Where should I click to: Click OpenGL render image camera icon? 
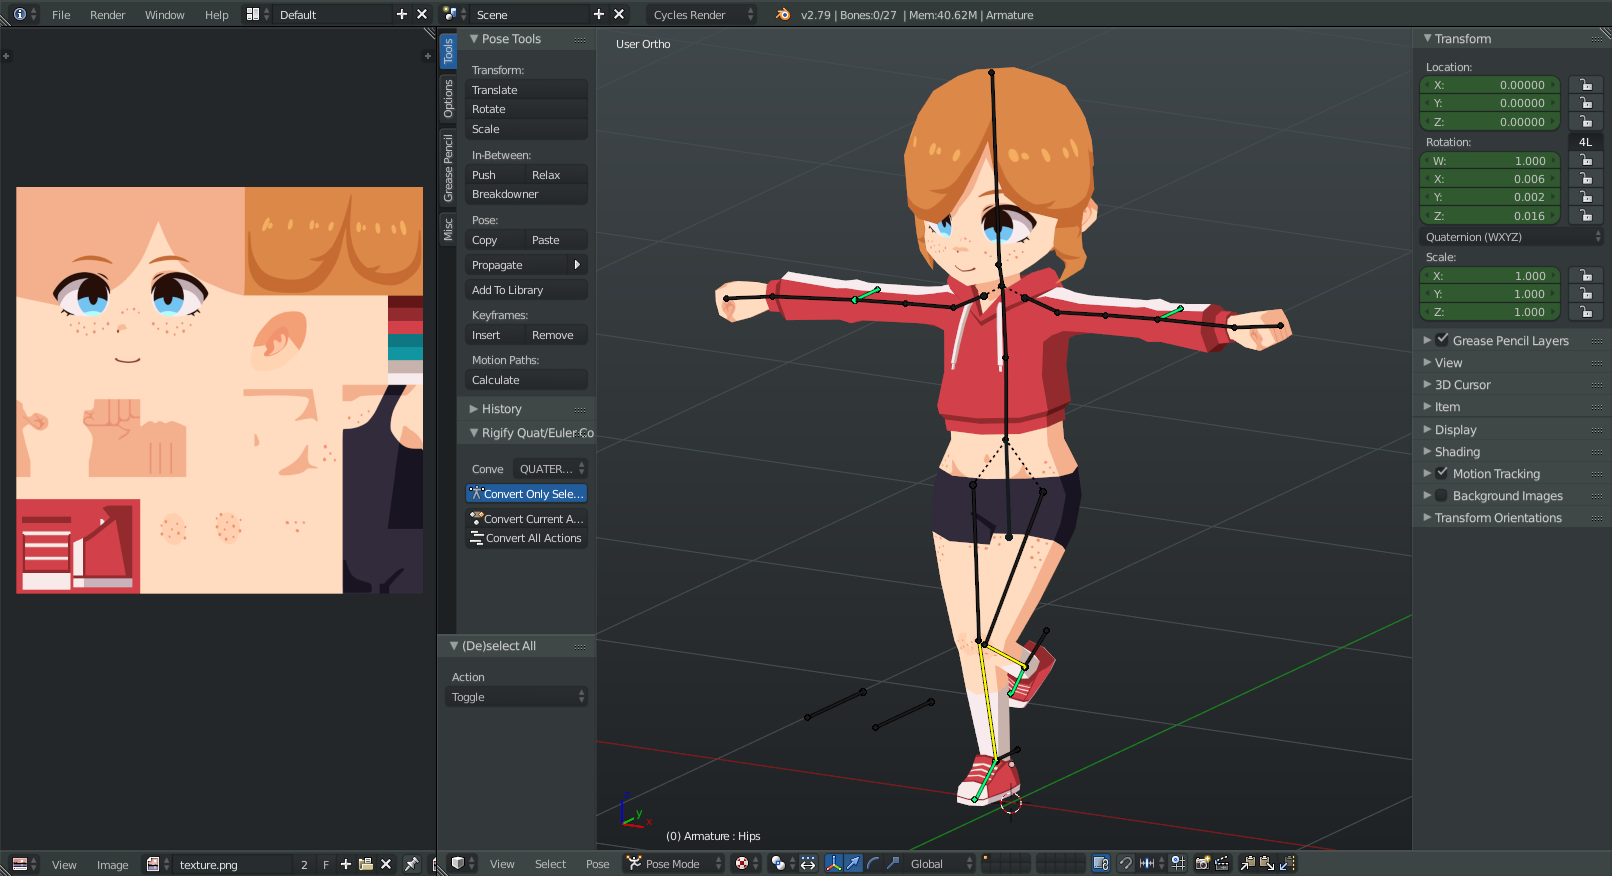[x=1202, y=863]
